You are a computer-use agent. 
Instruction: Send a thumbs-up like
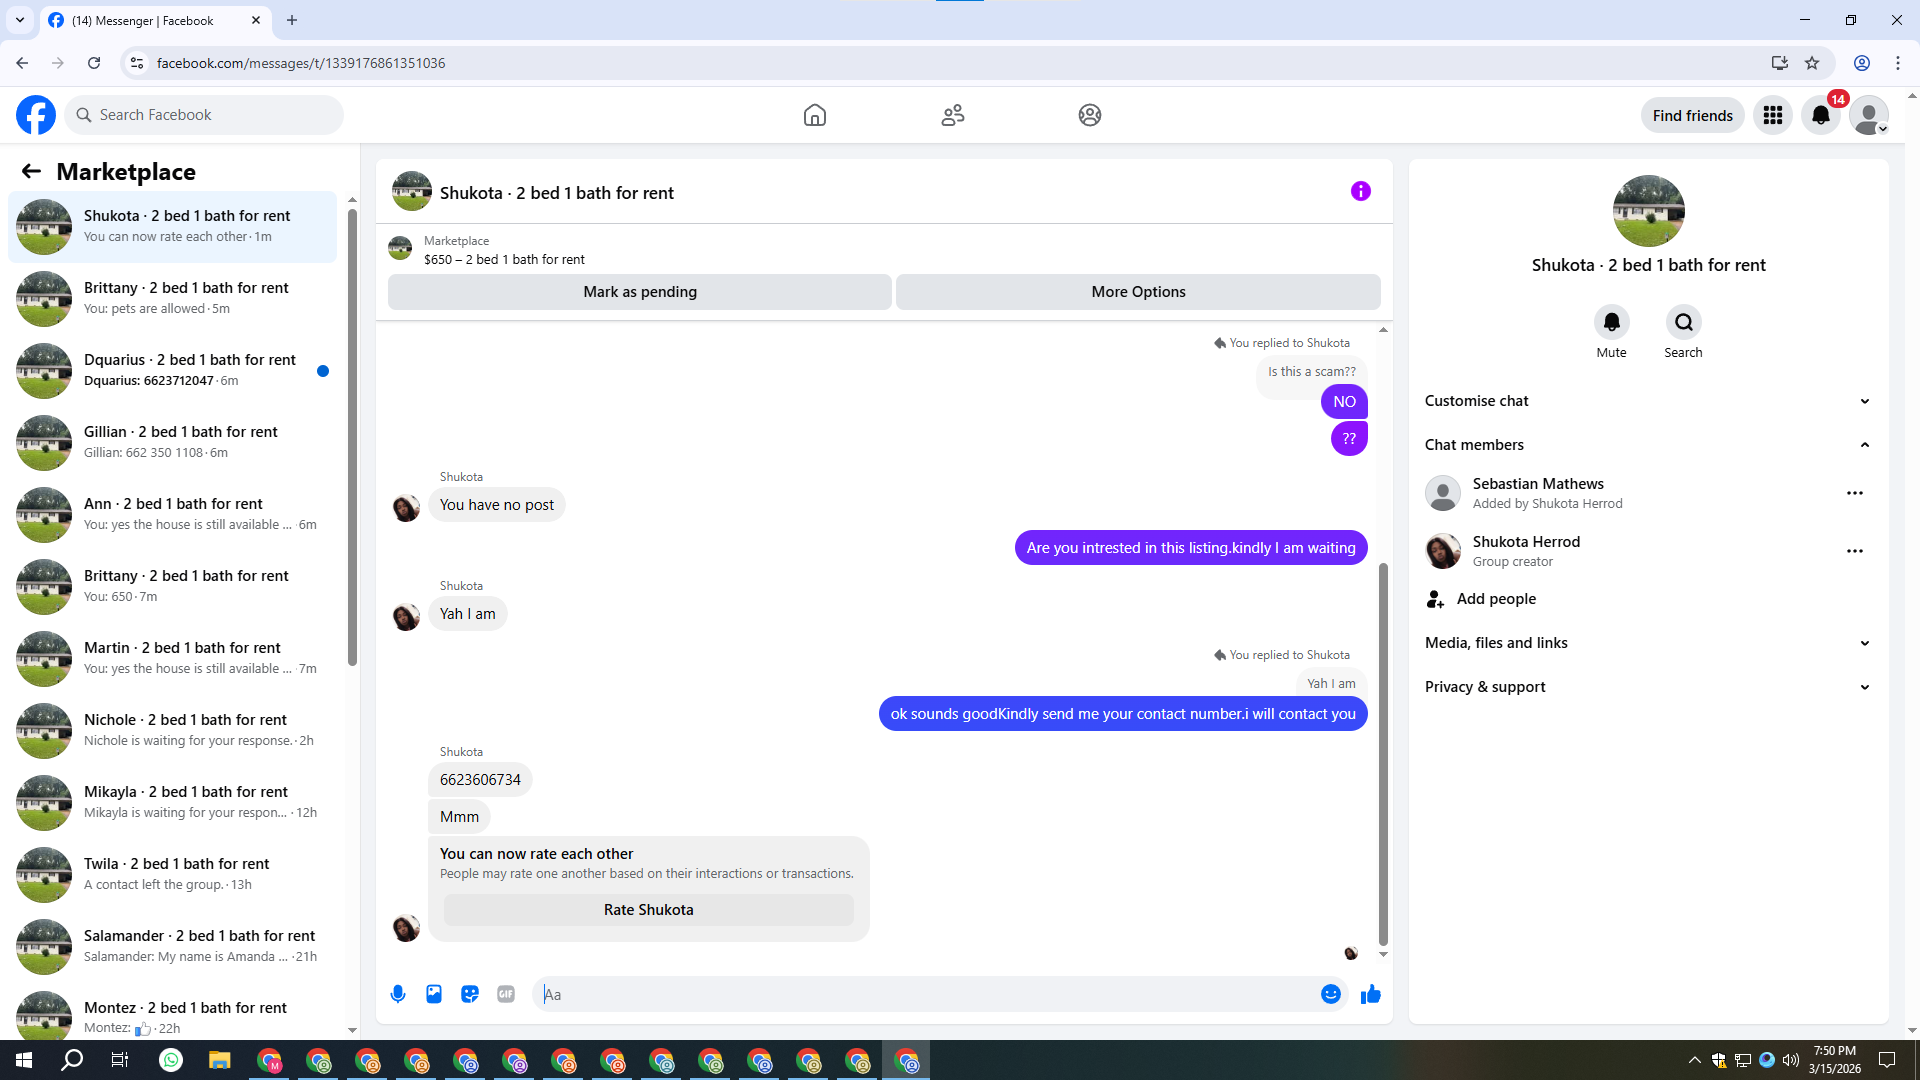click(1371, 994)
